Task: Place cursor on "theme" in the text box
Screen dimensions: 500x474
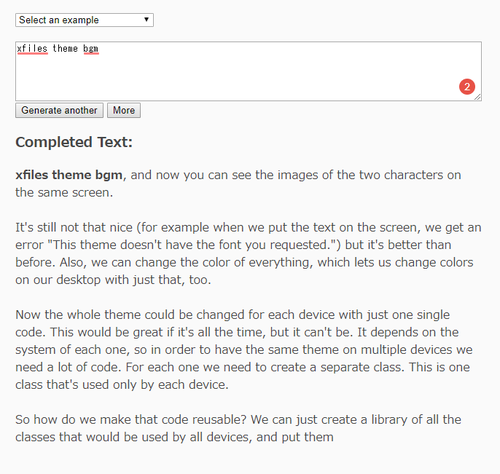Action: tap(65, 49)
